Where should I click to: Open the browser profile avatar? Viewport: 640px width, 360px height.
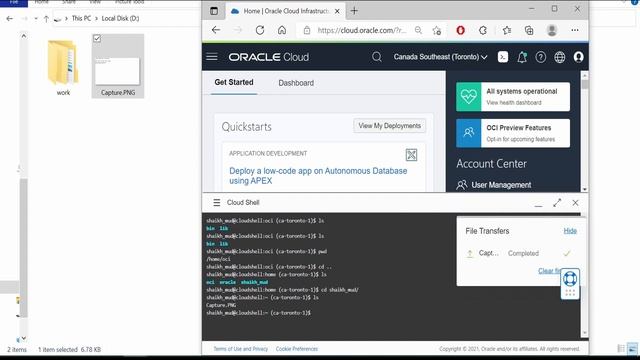pyautogui.click(x=552, y=30)
